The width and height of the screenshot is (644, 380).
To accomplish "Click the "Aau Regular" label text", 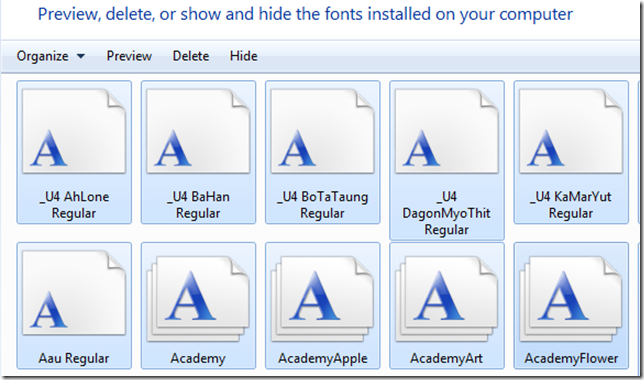I will tap(74, 358).
